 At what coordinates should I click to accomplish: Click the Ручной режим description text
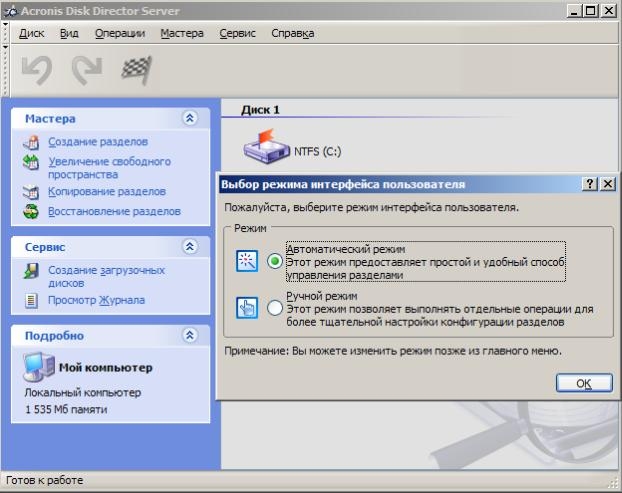(x=440, y=315)
